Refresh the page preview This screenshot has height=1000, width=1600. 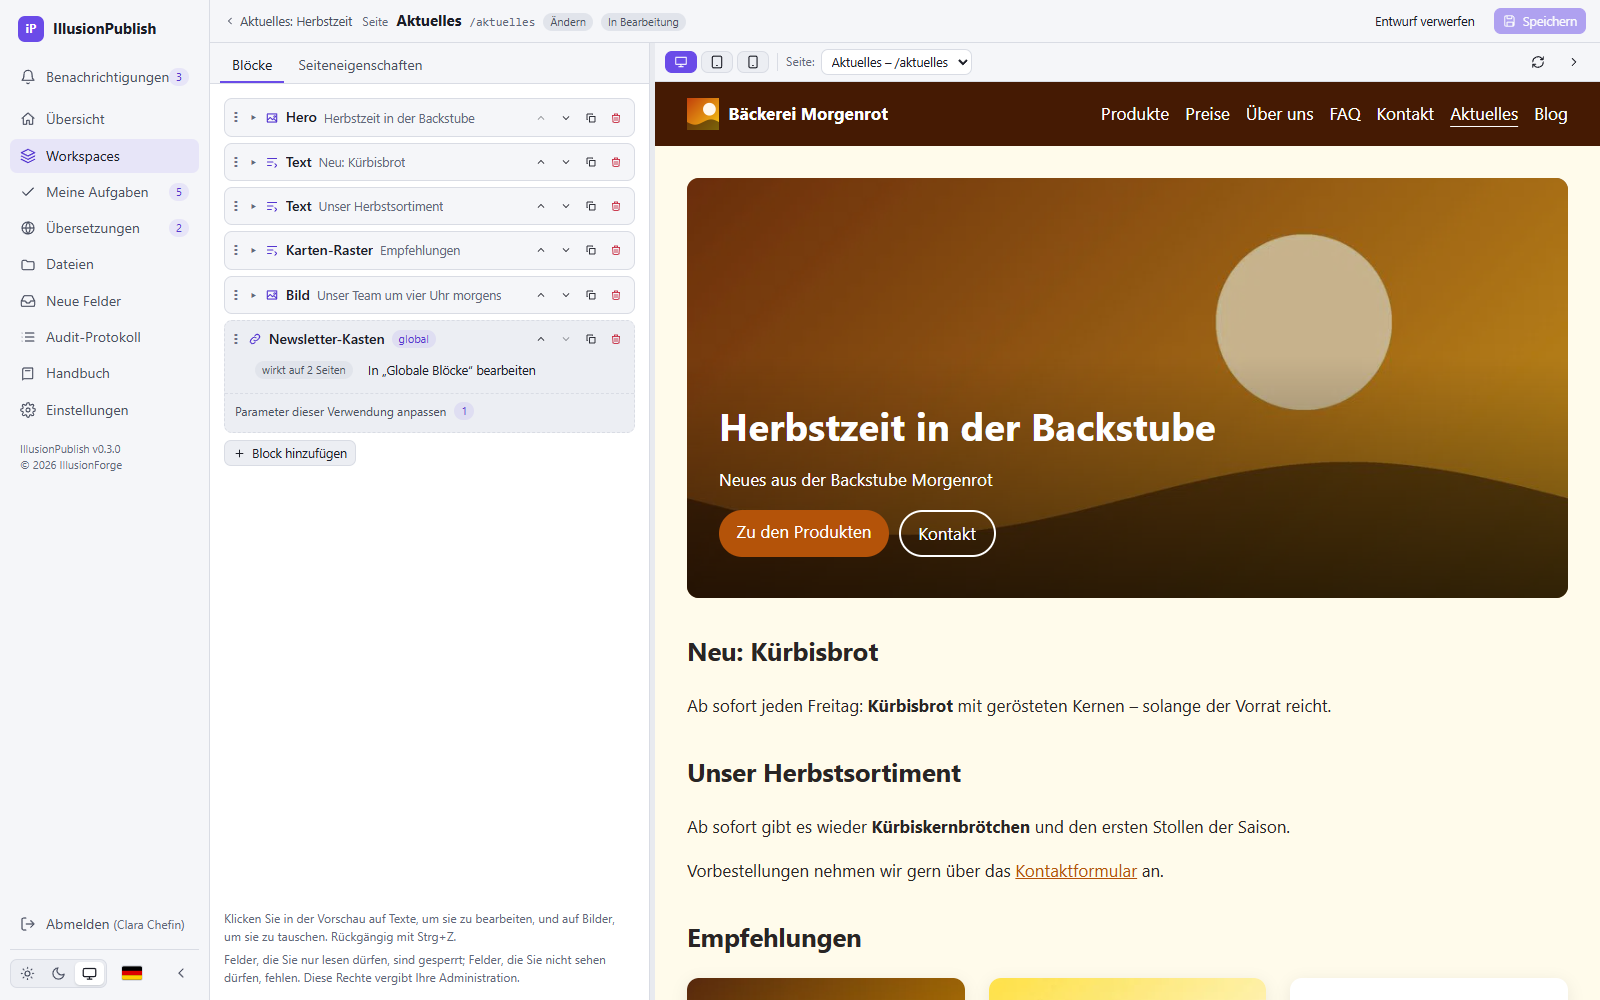click(x=1538, y=62)
